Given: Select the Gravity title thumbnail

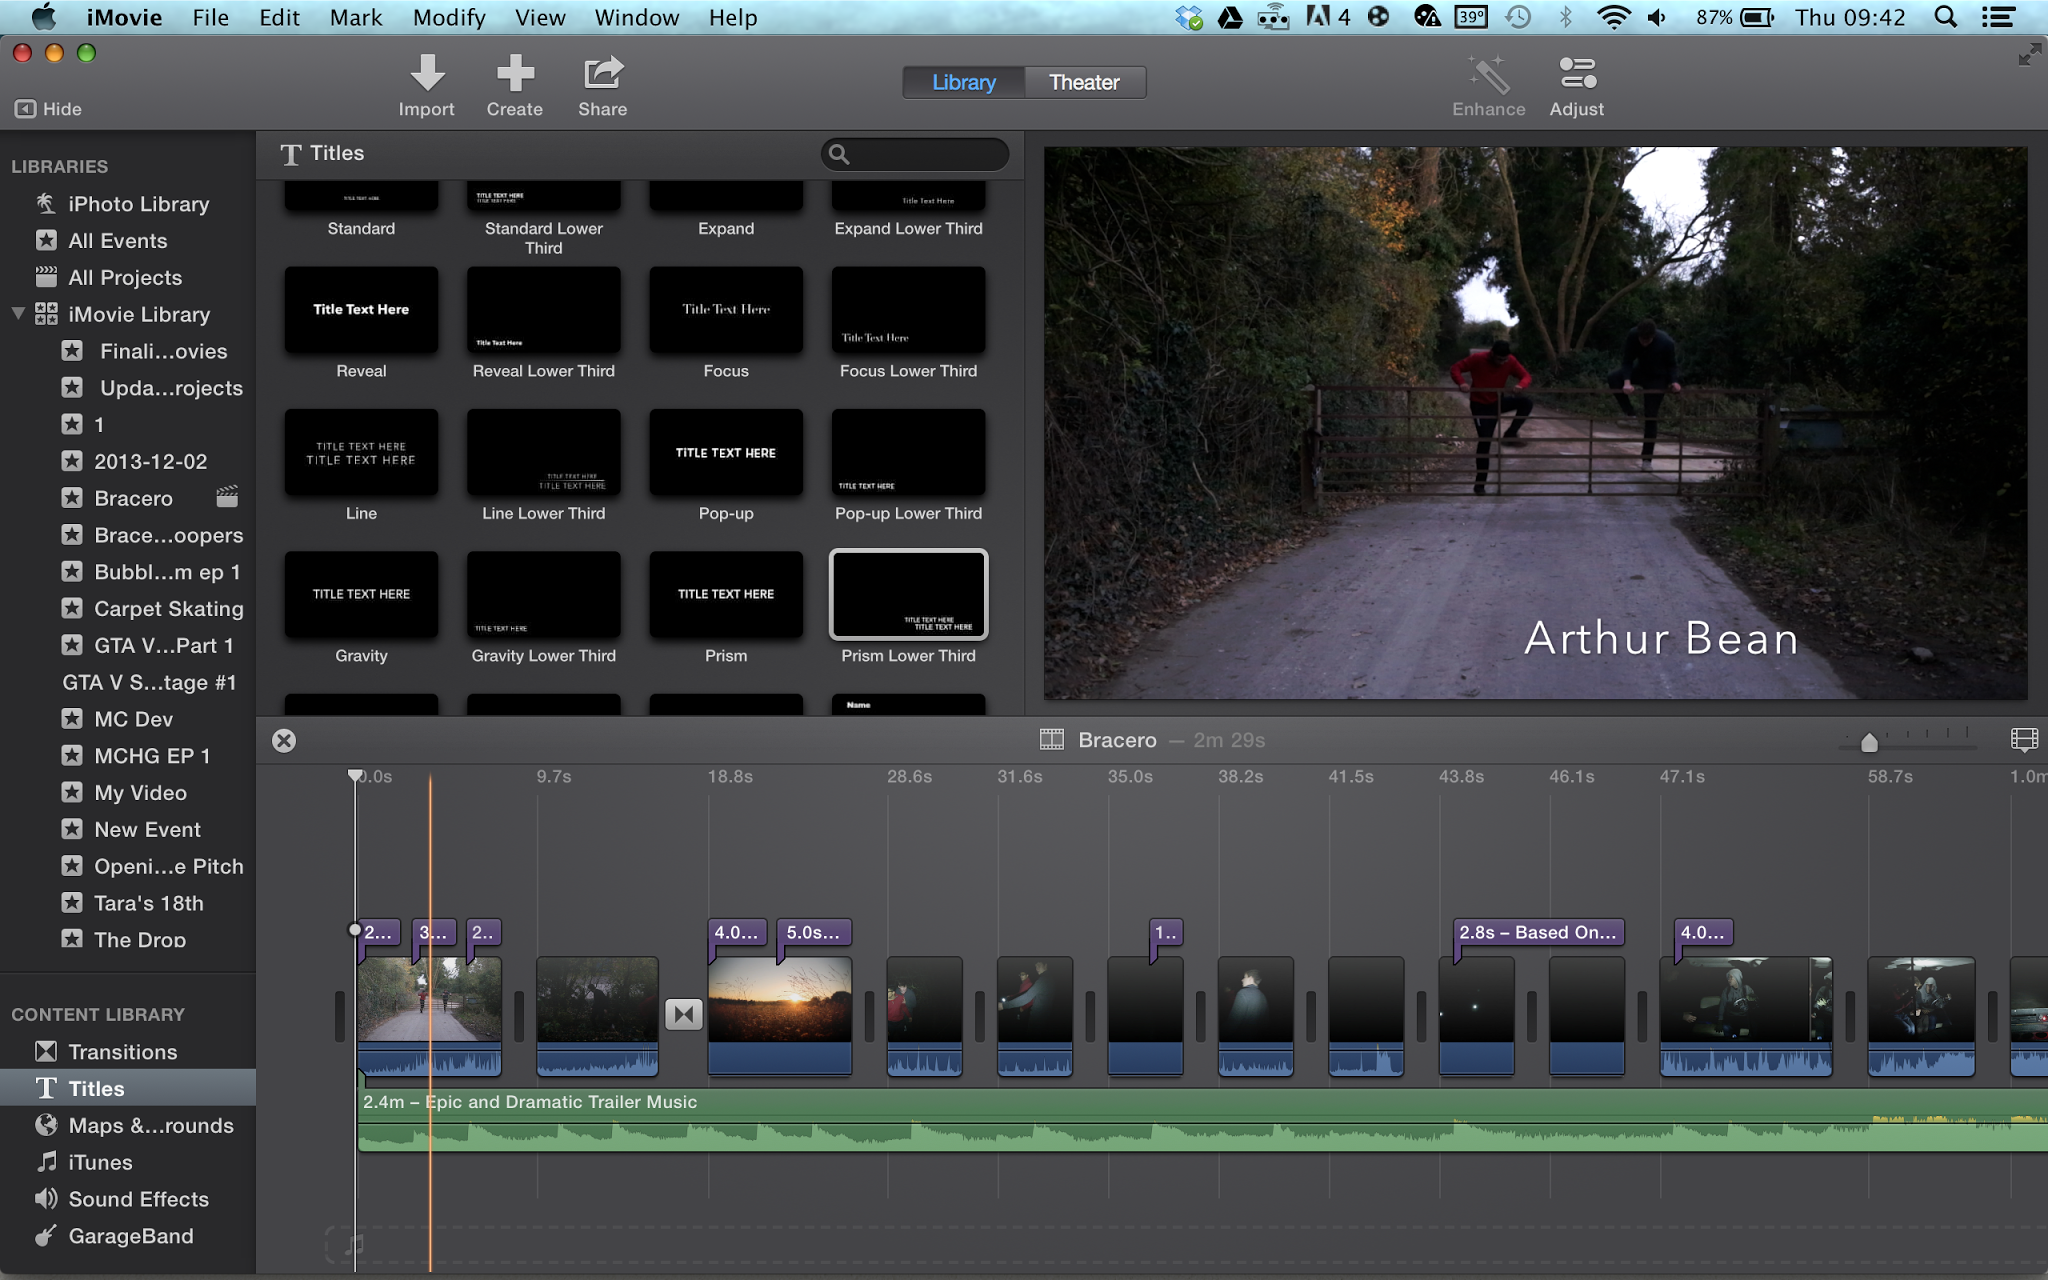Looking at the screenshot, I should [x=361, y=595].
